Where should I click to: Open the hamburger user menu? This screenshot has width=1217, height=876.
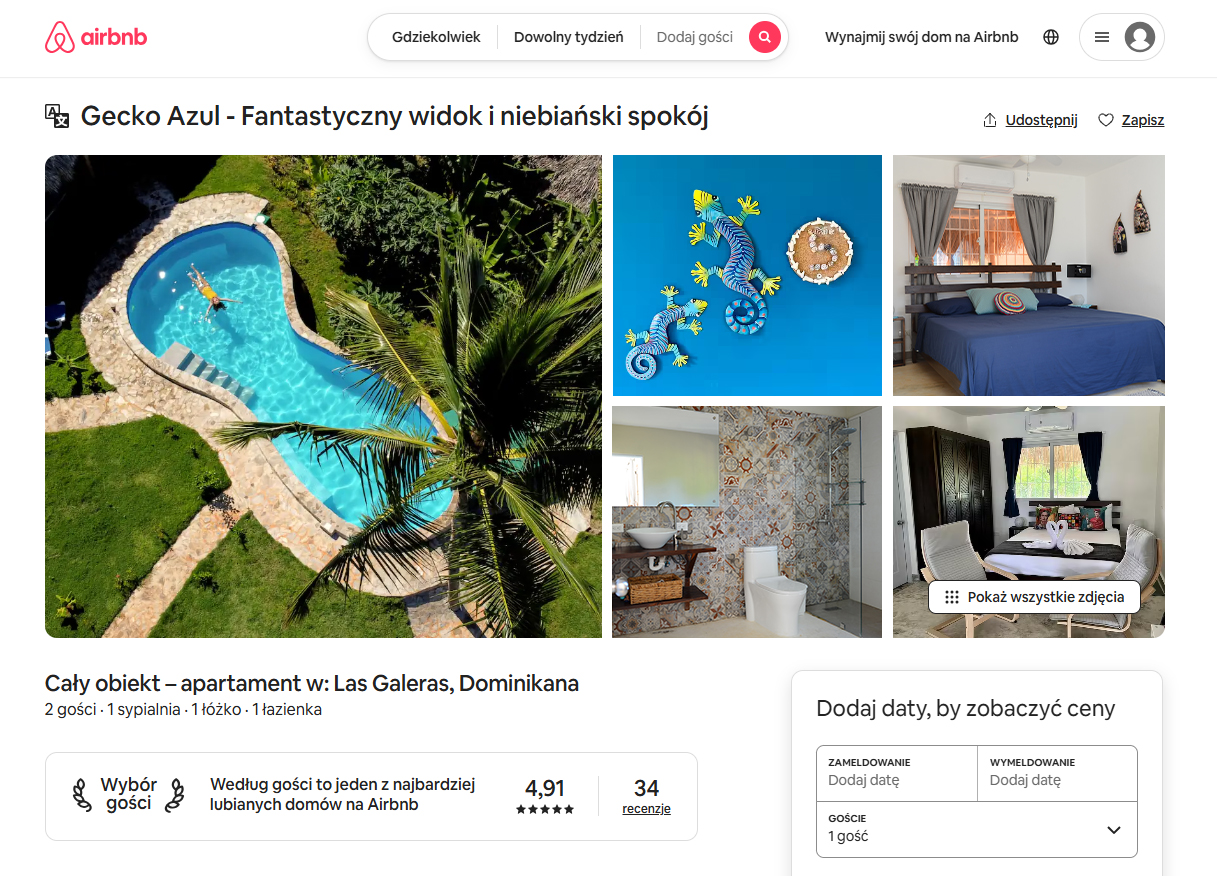[x=1102, y=38]
